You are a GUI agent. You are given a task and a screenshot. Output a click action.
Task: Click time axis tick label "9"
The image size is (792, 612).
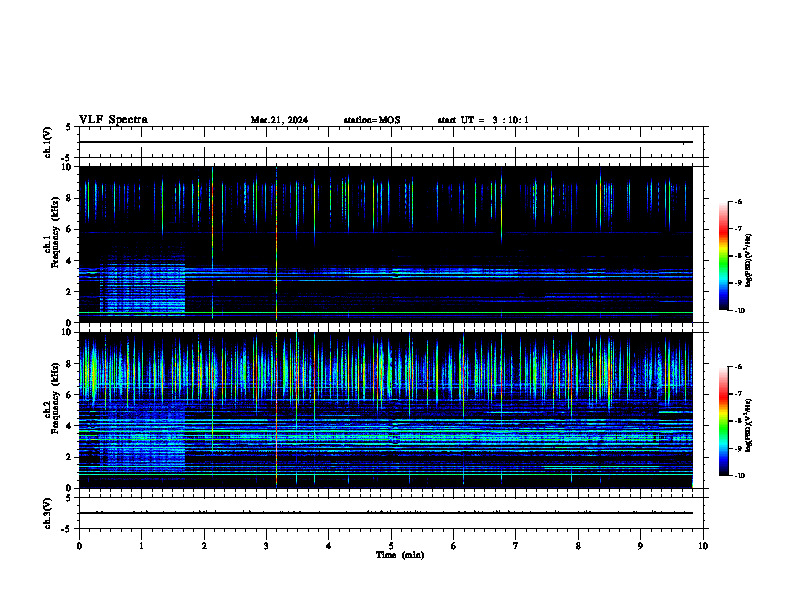640,546
